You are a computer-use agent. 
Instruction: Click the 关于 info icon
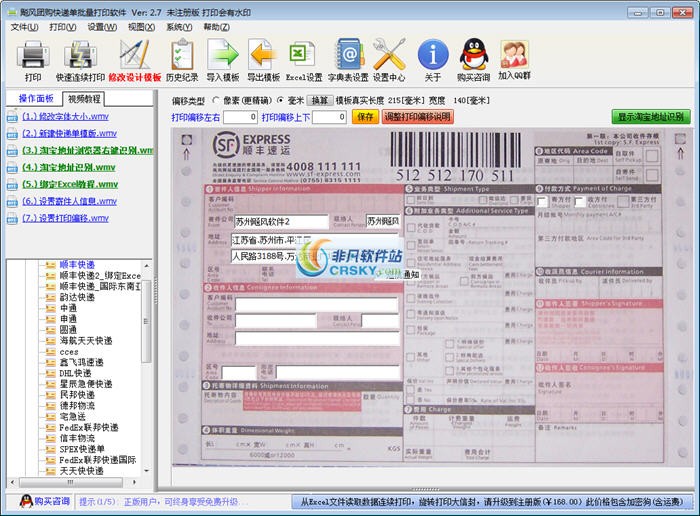point(433,62)
